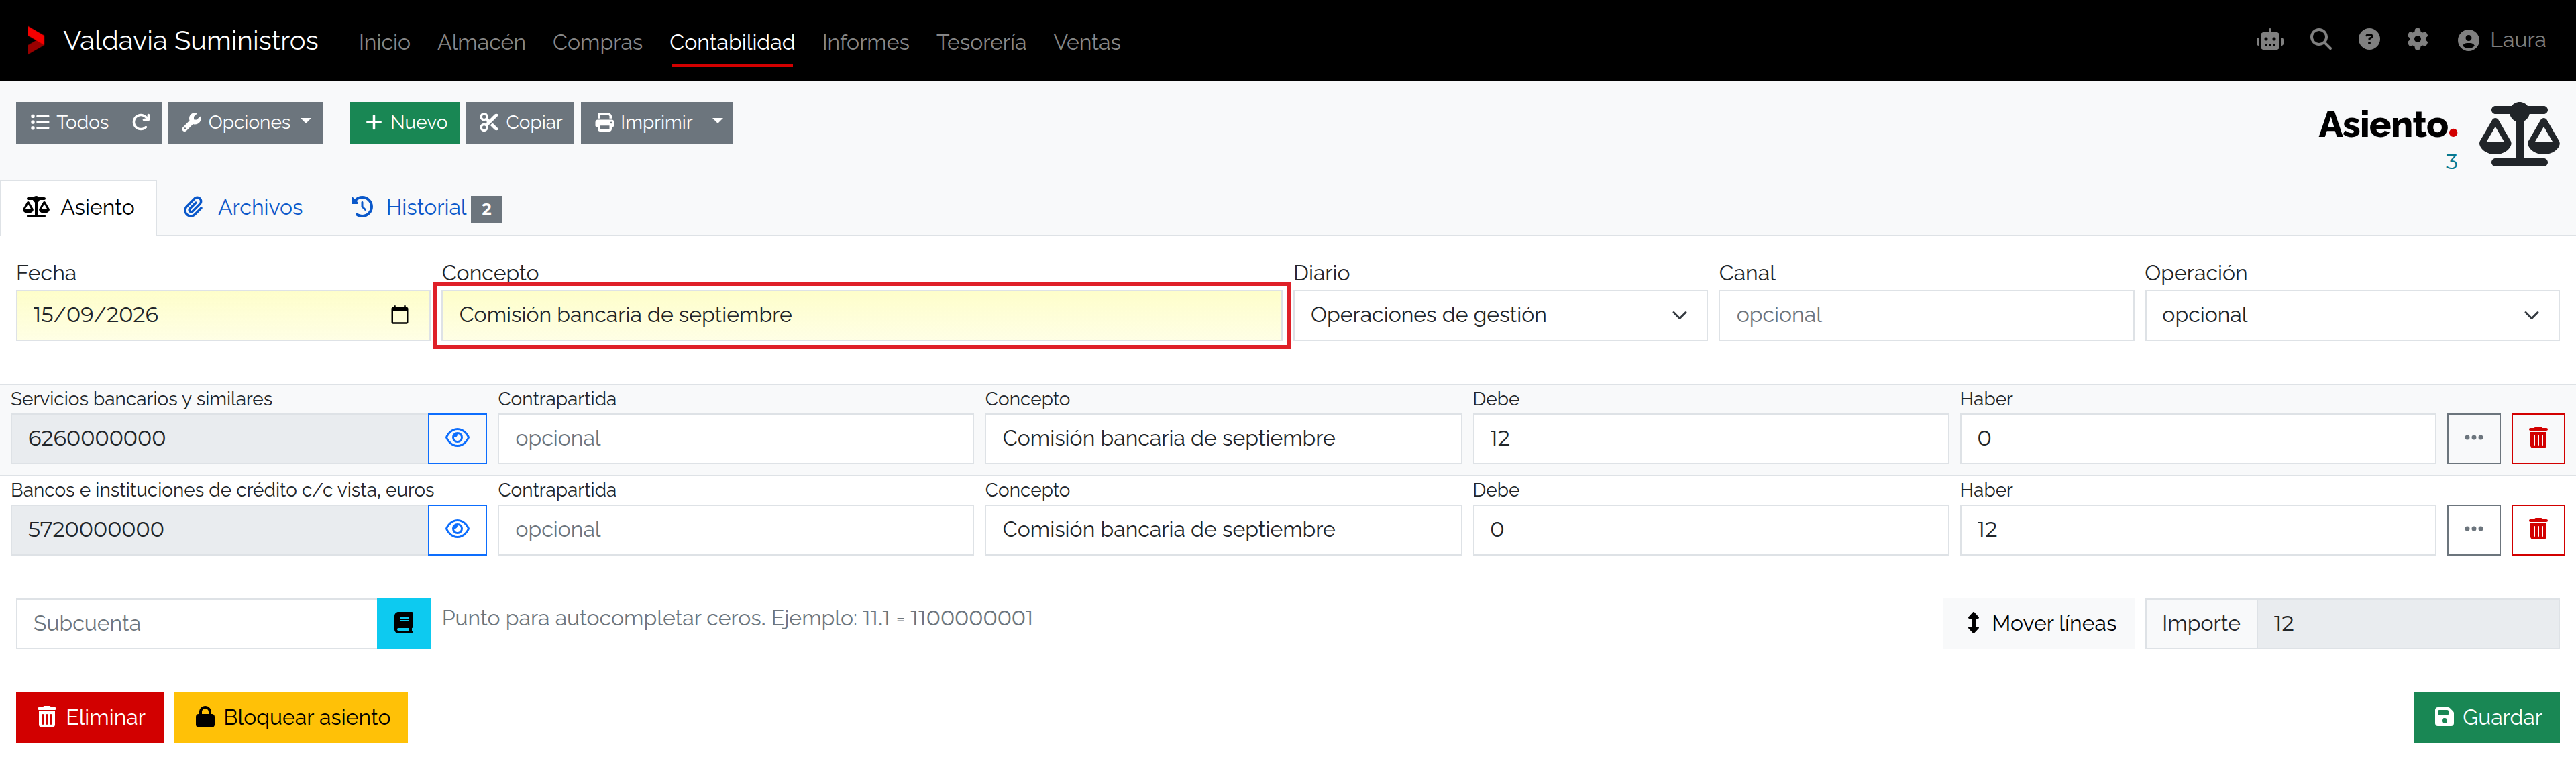Open the settings gear icon
The height and width of the screenshot is (781, 2576).
click(2417, 40)
